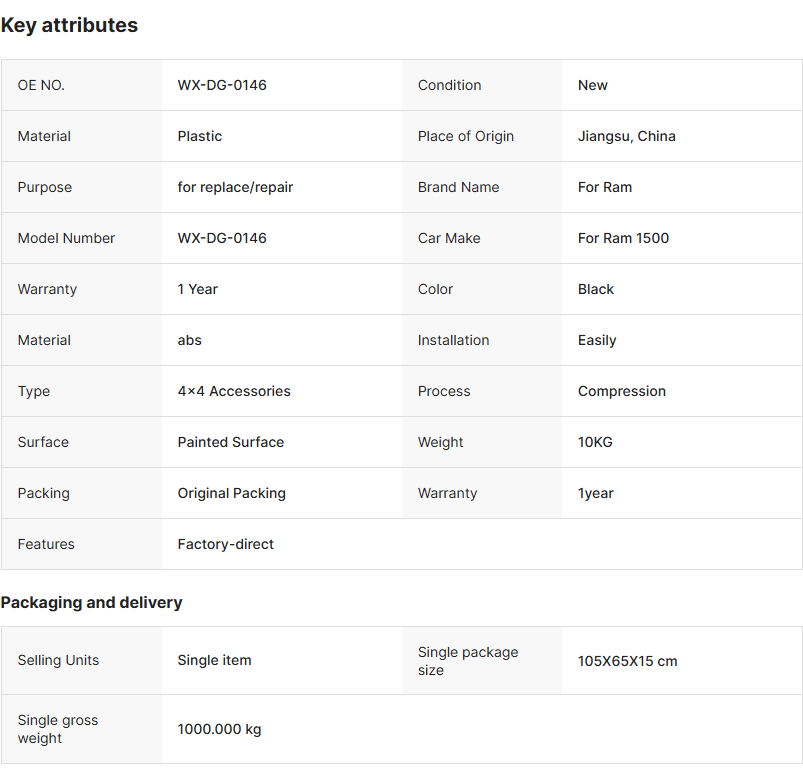
Task: Select the Original Packing value
Action: point(232,493)
